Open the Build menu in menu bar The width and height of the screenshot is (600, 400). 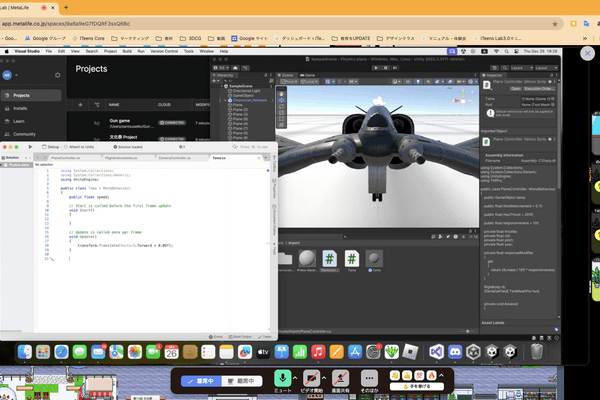click(127, 51)
